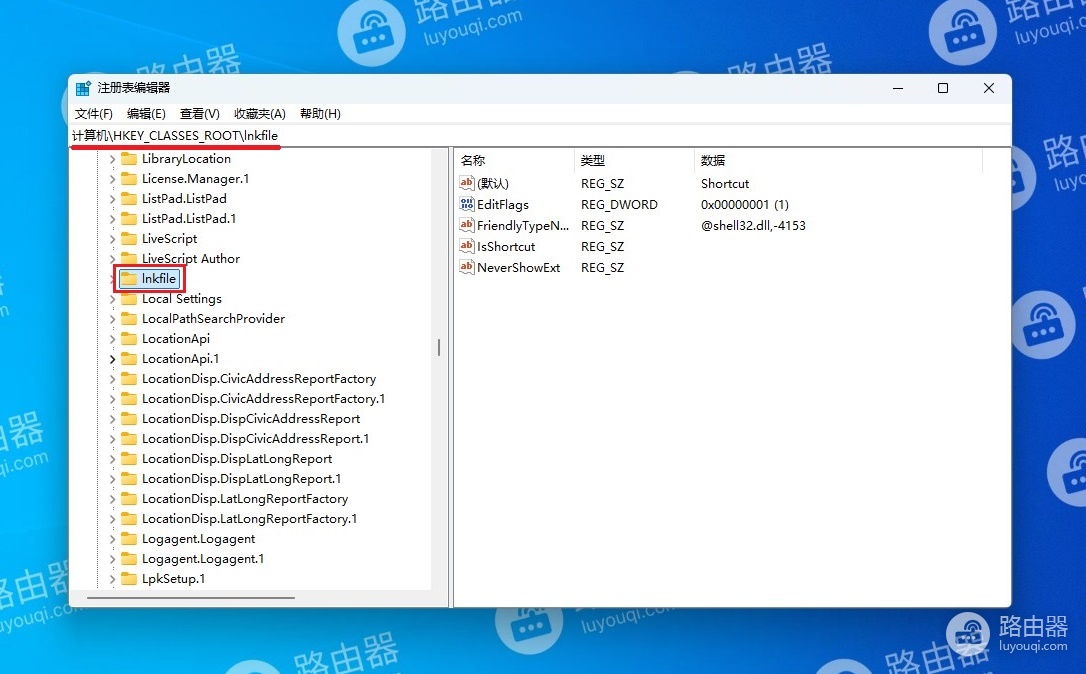1086x674 pixels.
Task: Select LocationDisp.DispCivicAddressReport key
Action: 251,419
